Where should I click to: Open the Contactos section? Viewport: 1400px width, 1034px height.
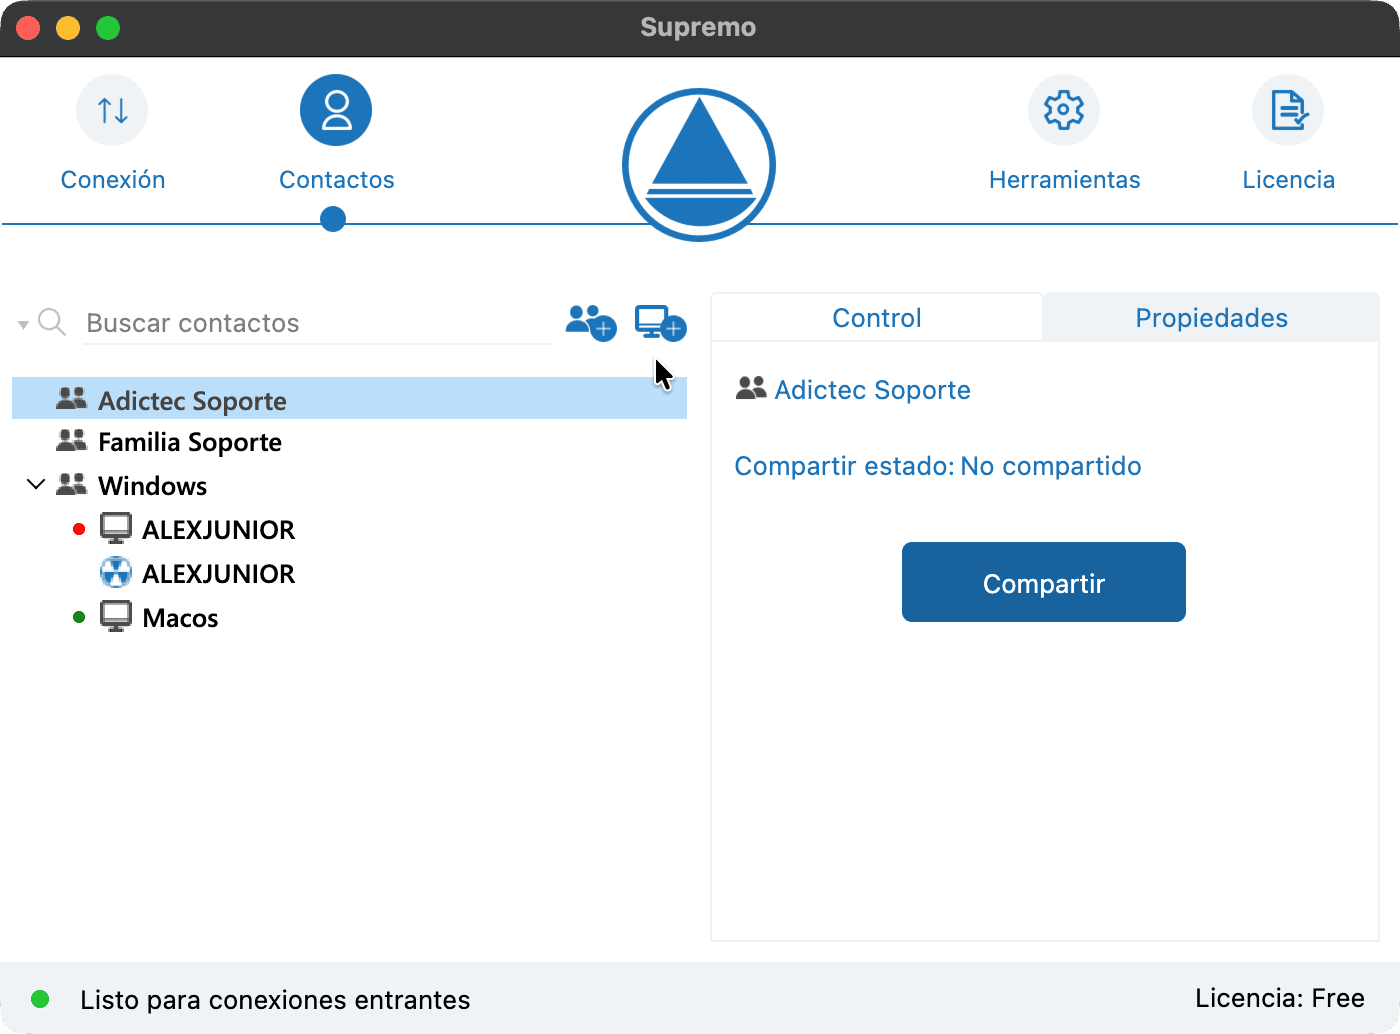pyautogui.click(x=336, y=134)
